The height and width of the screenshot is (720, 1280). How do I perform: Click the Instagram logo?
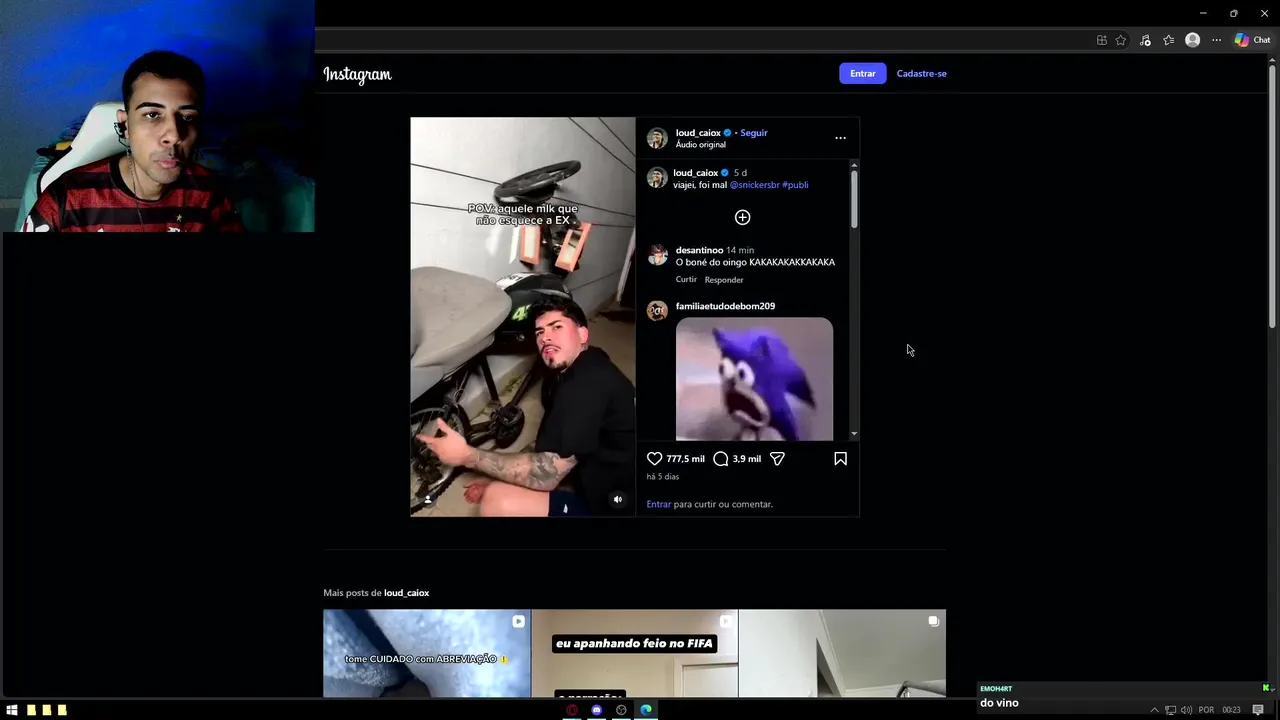357,74
